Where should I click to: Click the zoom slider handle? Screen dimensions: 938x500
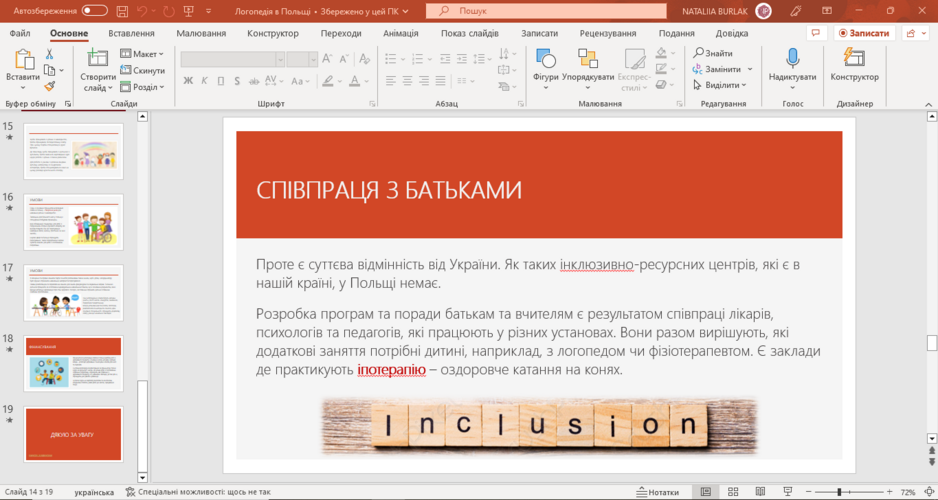(839, 492)
